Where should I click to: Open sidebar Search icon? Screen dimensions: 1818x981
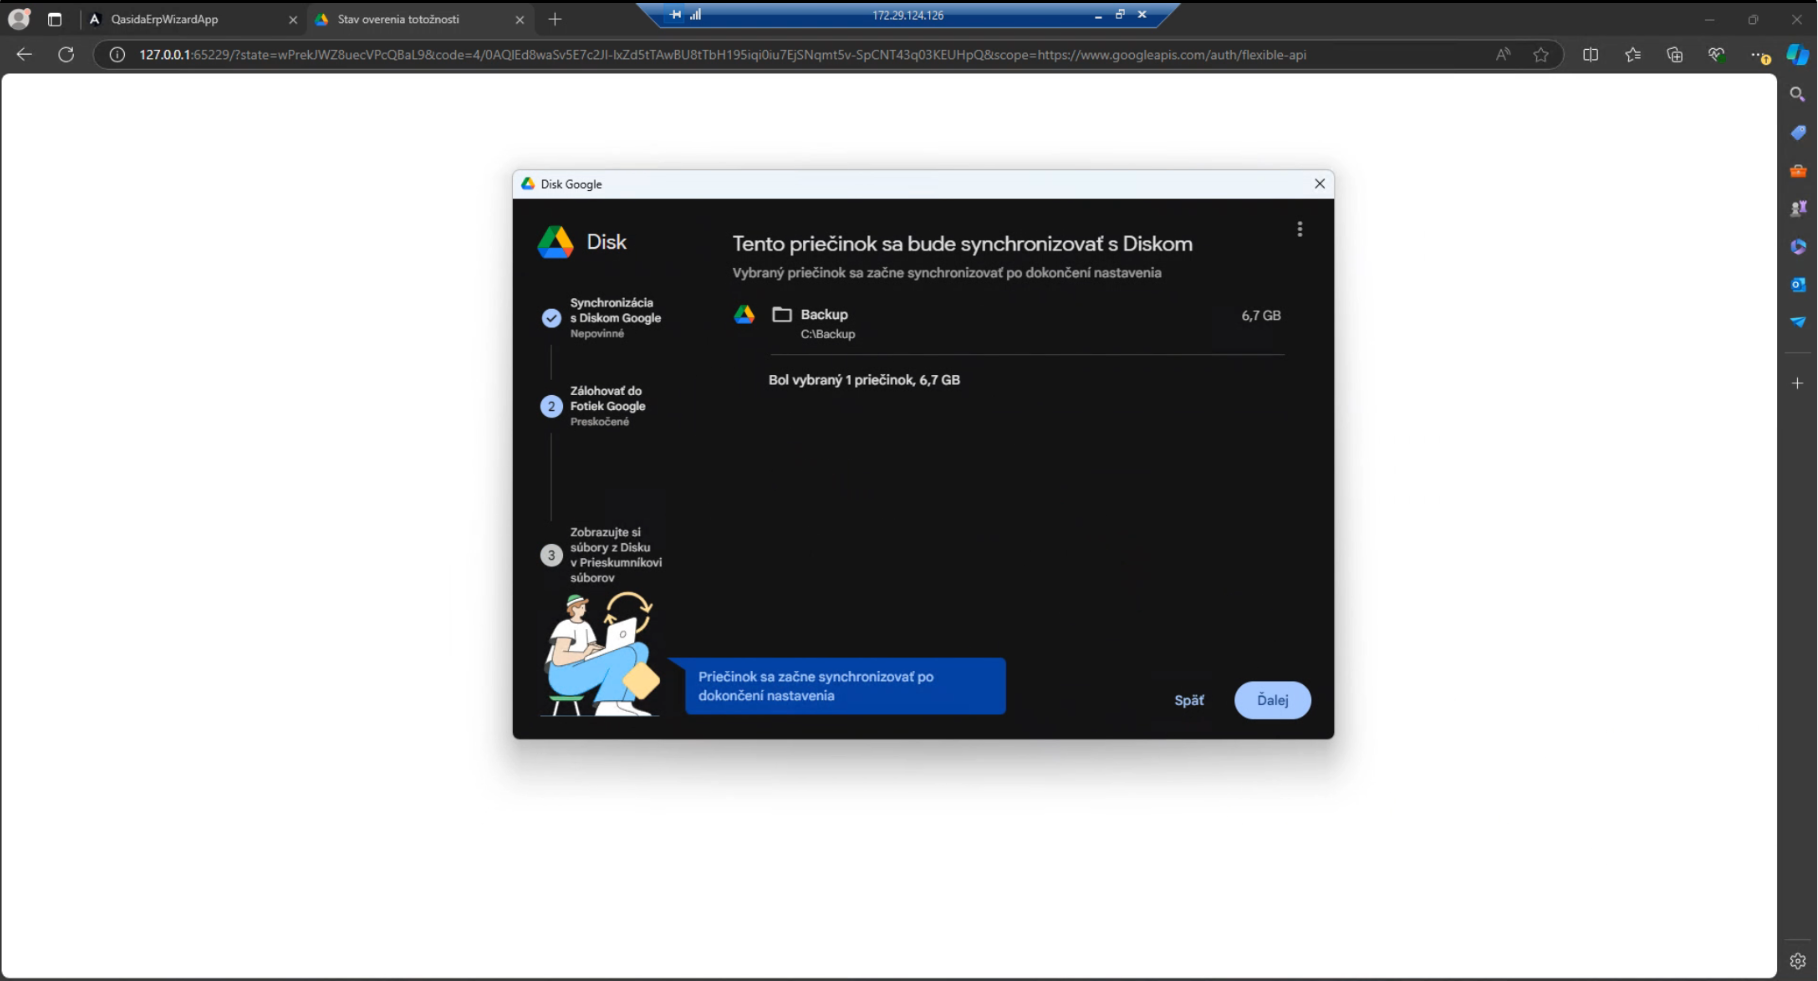[1797, 94]
